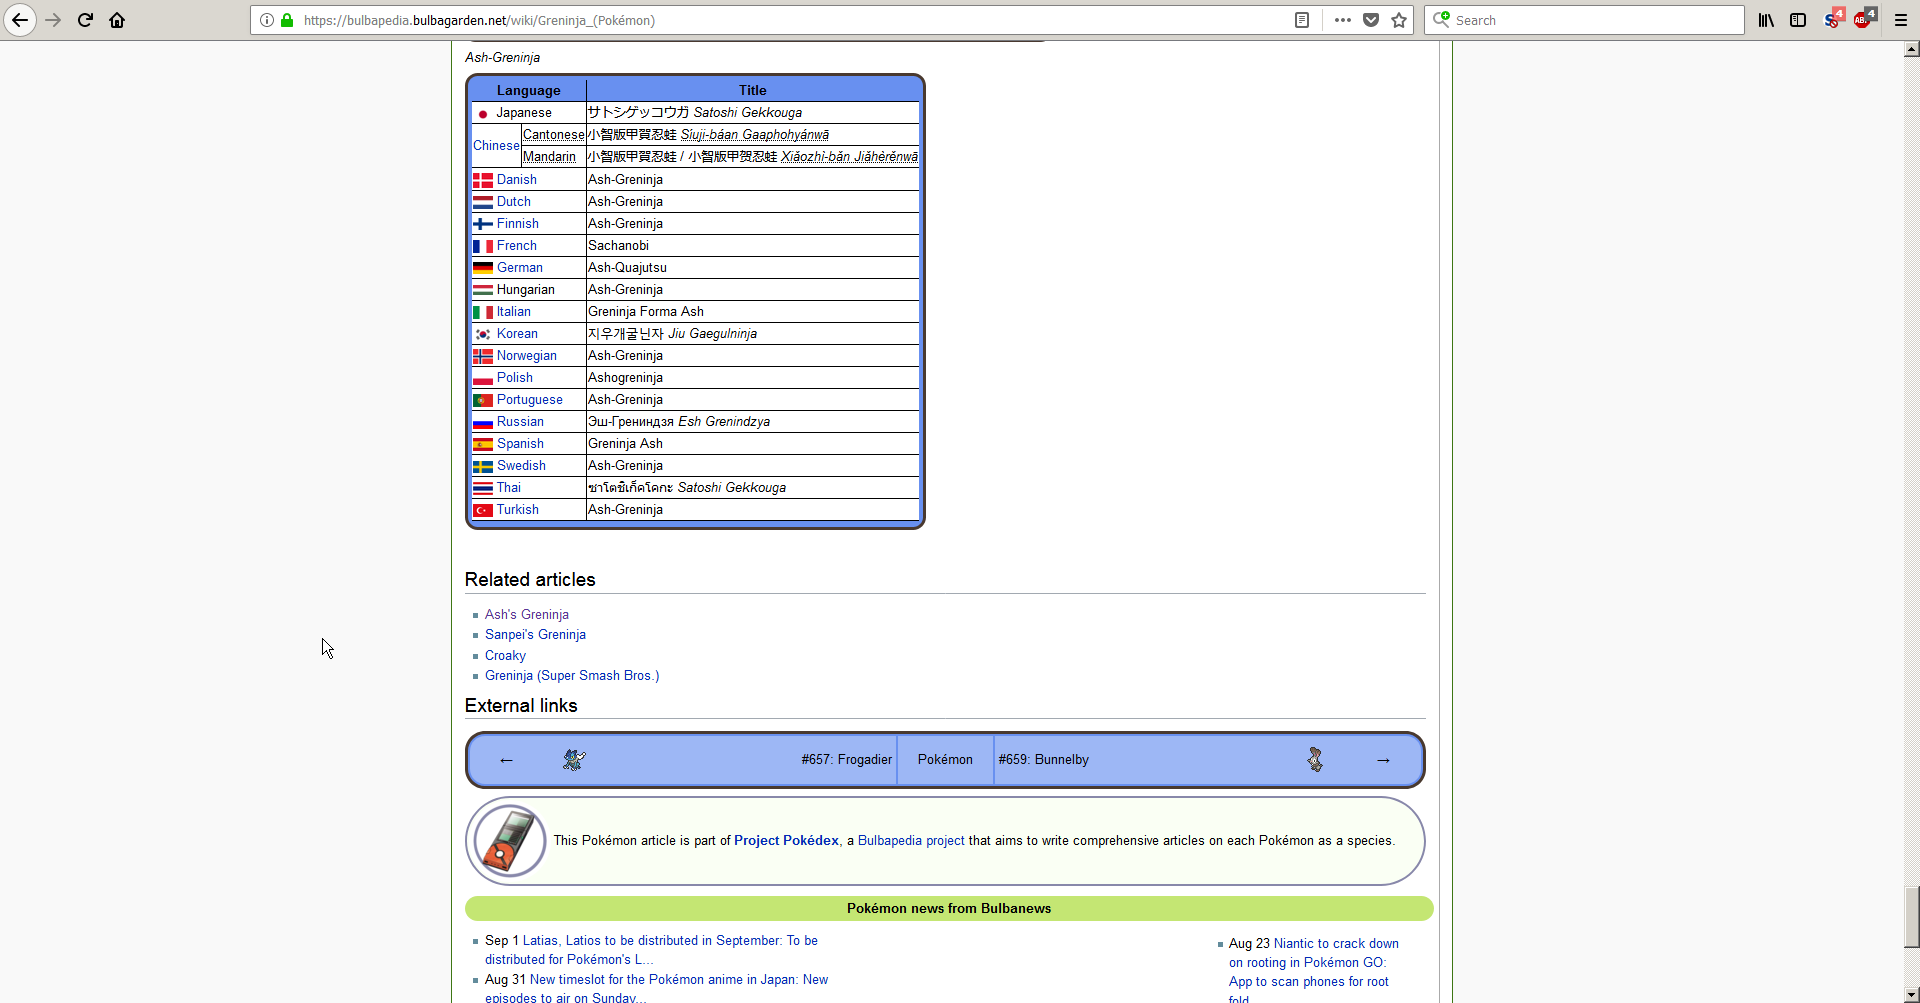The image size is (1920, 1003).
Task: Click the page's vertical scrollbar thumb
Action: [x=1911, y=916]
